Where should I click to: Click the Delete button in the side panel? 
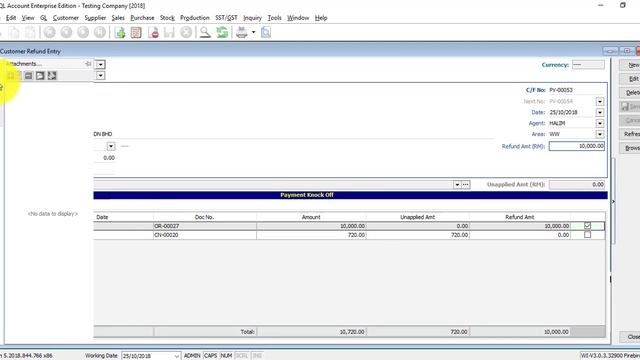[x=630, y=93]
